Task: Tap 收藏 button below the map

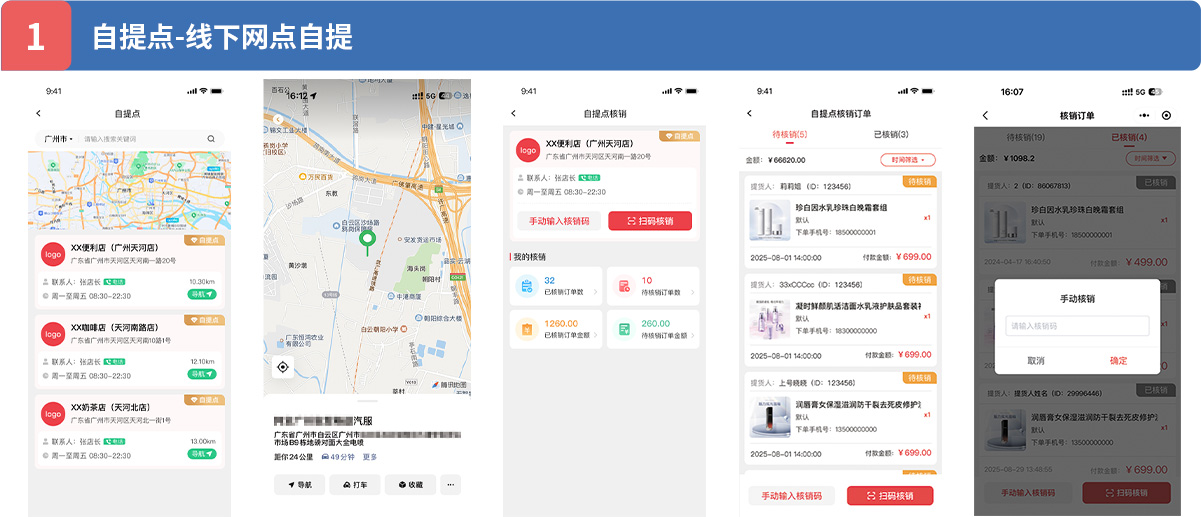Action: pos(411,485)
